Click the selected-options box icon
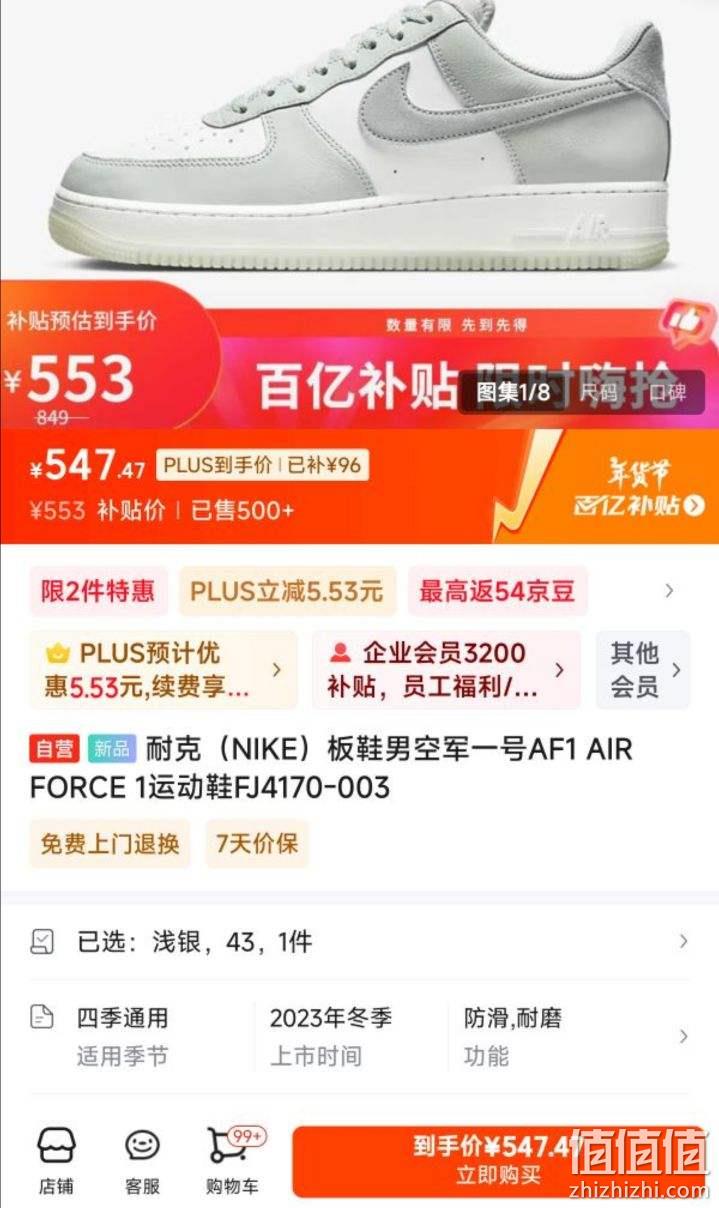The height and width of the screenshot is (1208, 719). click(x=42, y=941)
